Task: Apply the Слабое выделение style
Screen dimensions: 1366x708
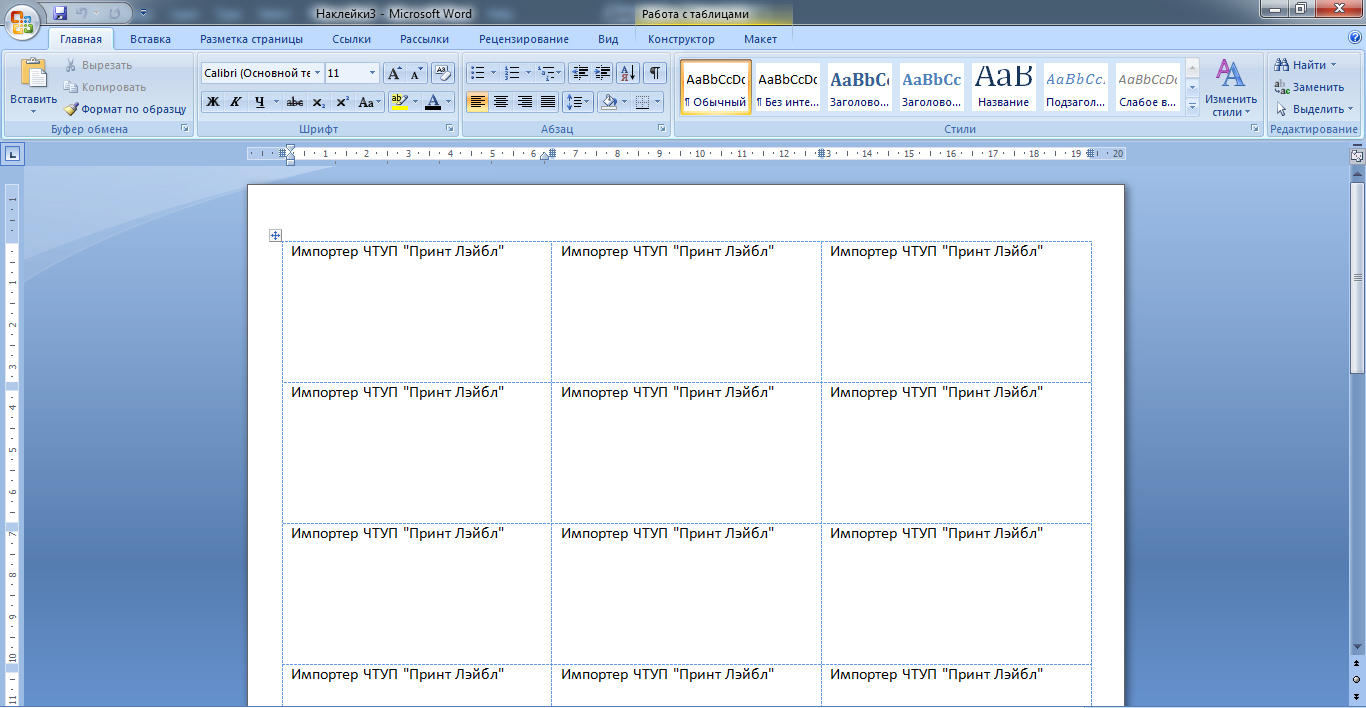Action: click(1147, 87)
